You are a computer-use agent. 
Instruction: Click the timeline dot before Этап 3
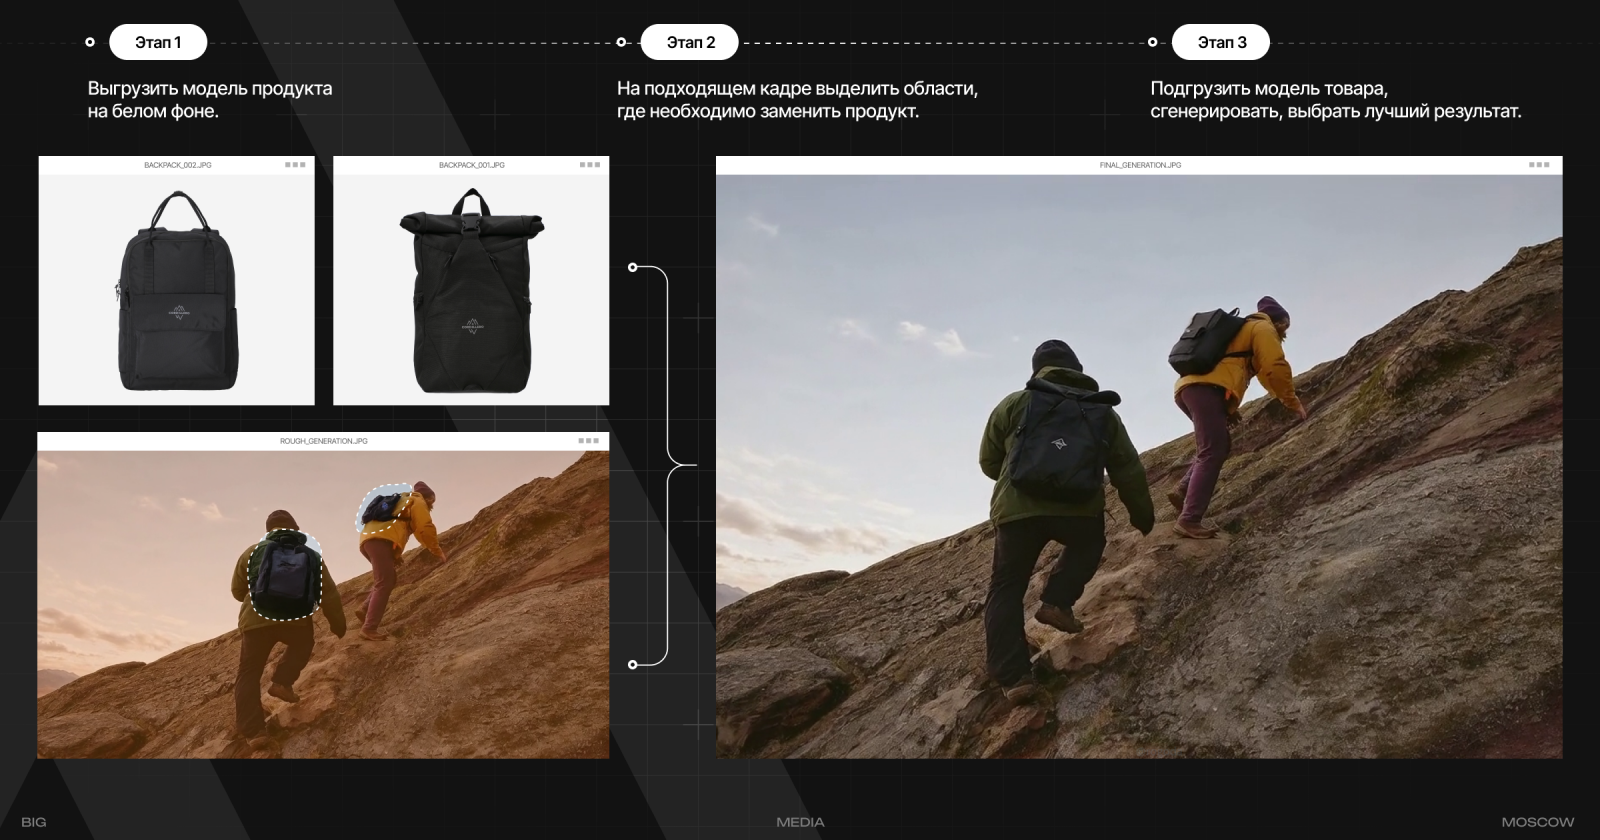click(x=1152, y=42)
